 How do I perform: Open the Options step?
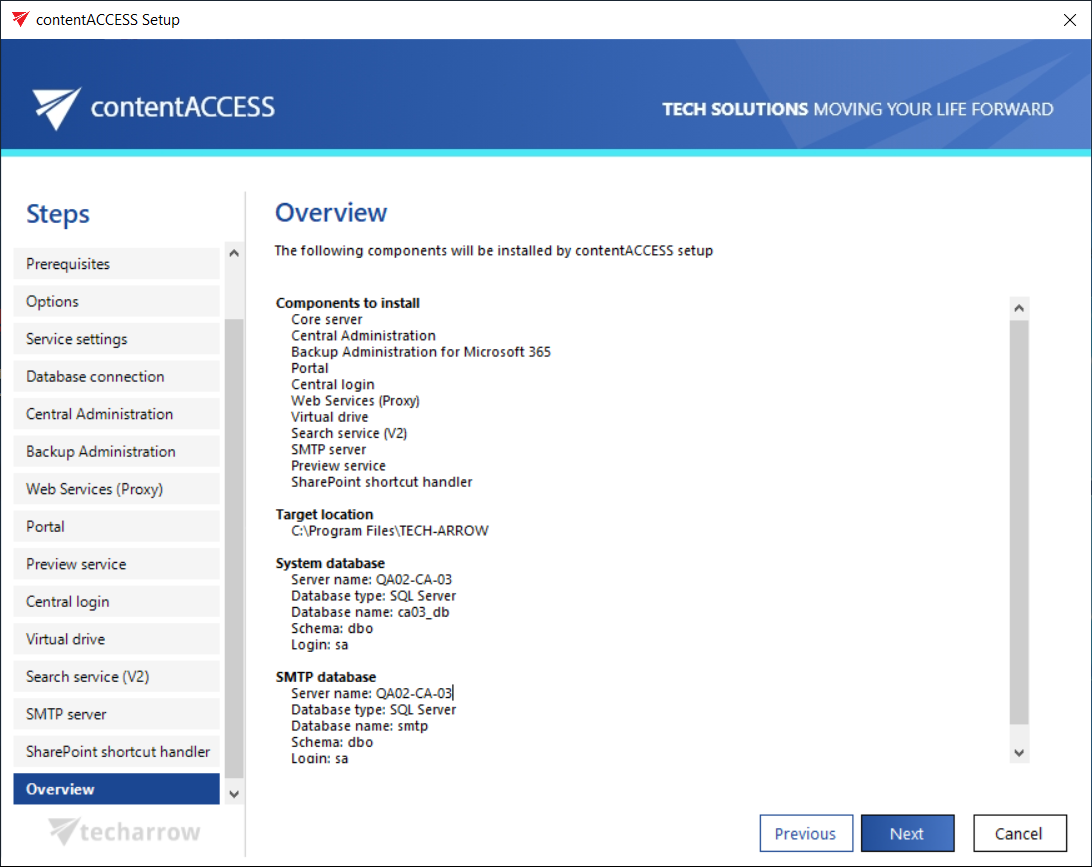click(x=116, y=302)
